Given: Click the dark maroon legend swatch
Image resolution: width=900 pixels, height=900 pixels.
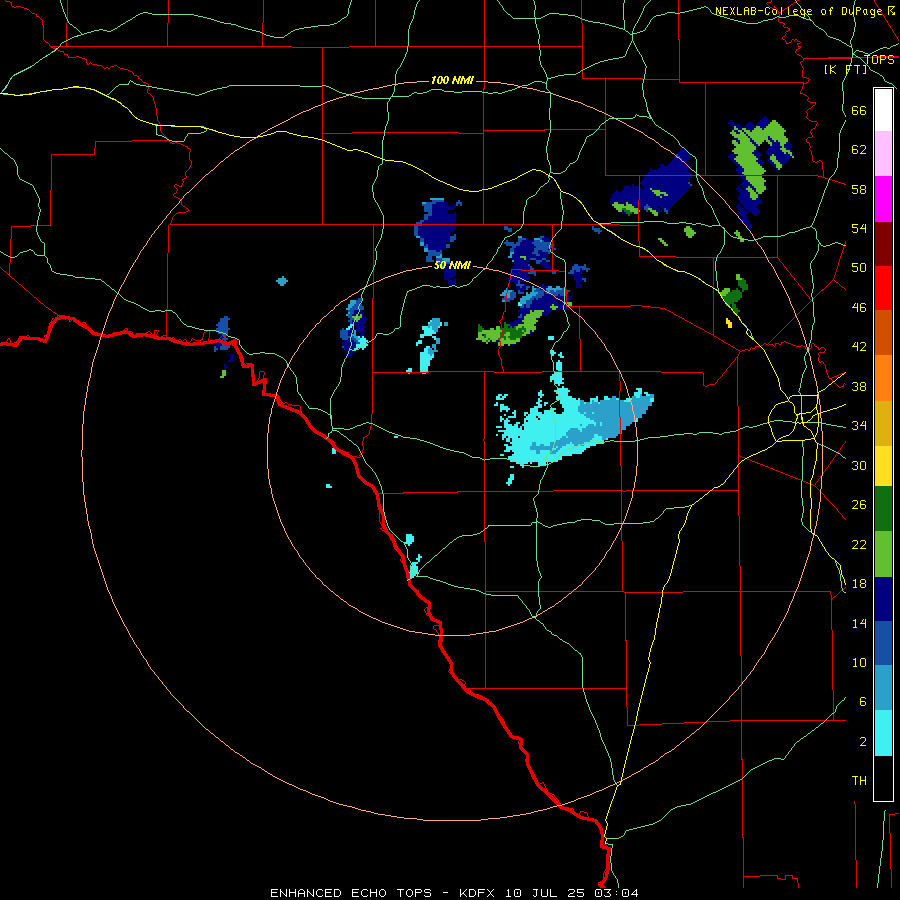Looking at the screenshot, I should (883, 244).
